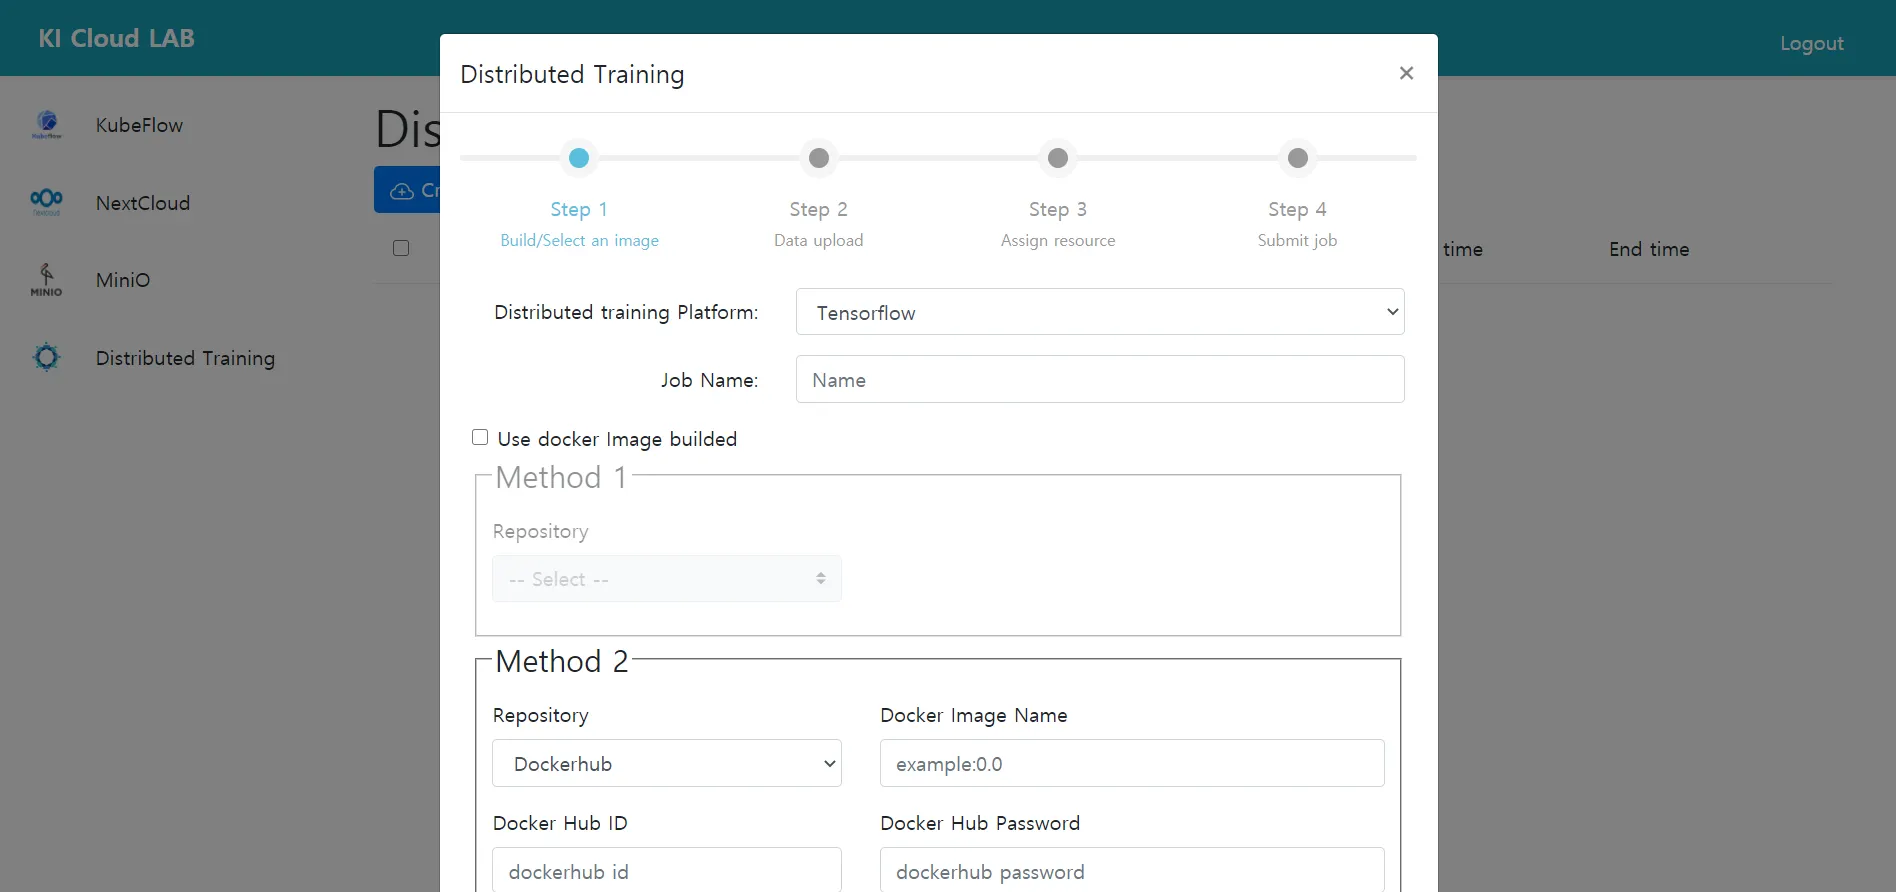1896x892 pixels.
Task: Click the NextCloud logo icon in sidebar
Action: [47, 202]
